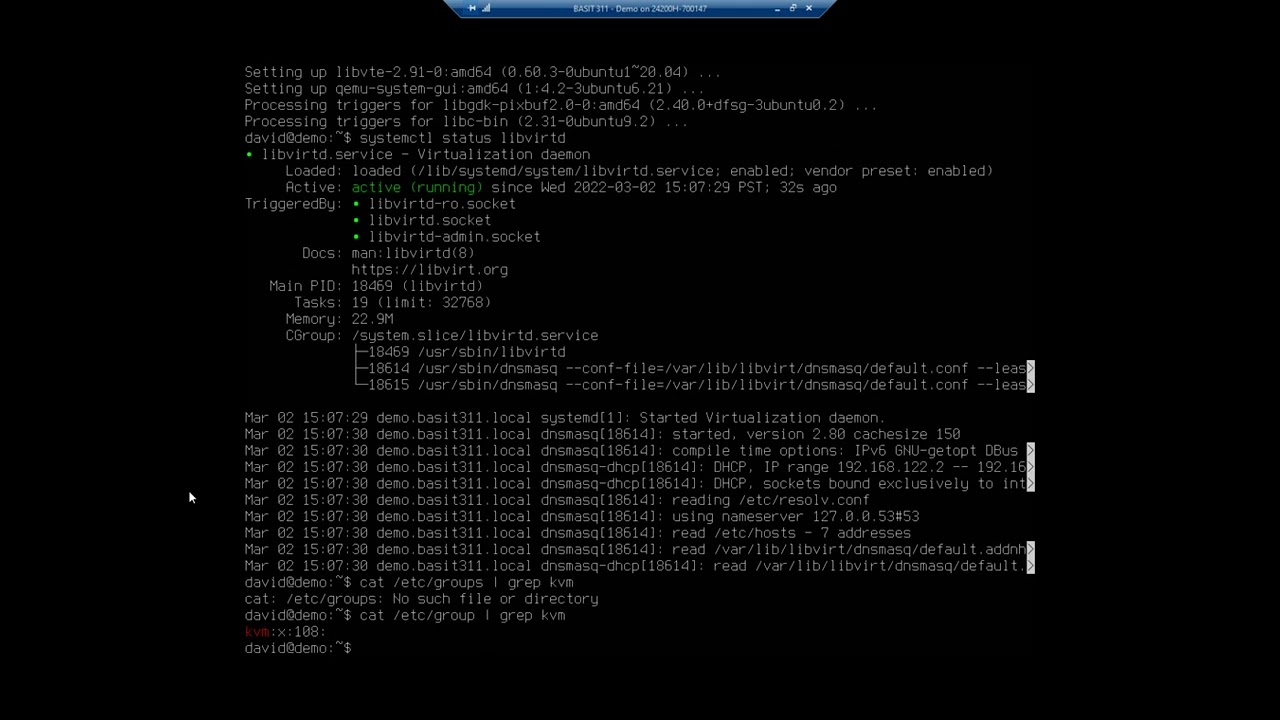Click 'systemctl status libvirtd' command text
The width and height of the screenshot is (1280, 720).
click(x=462, y=138)
